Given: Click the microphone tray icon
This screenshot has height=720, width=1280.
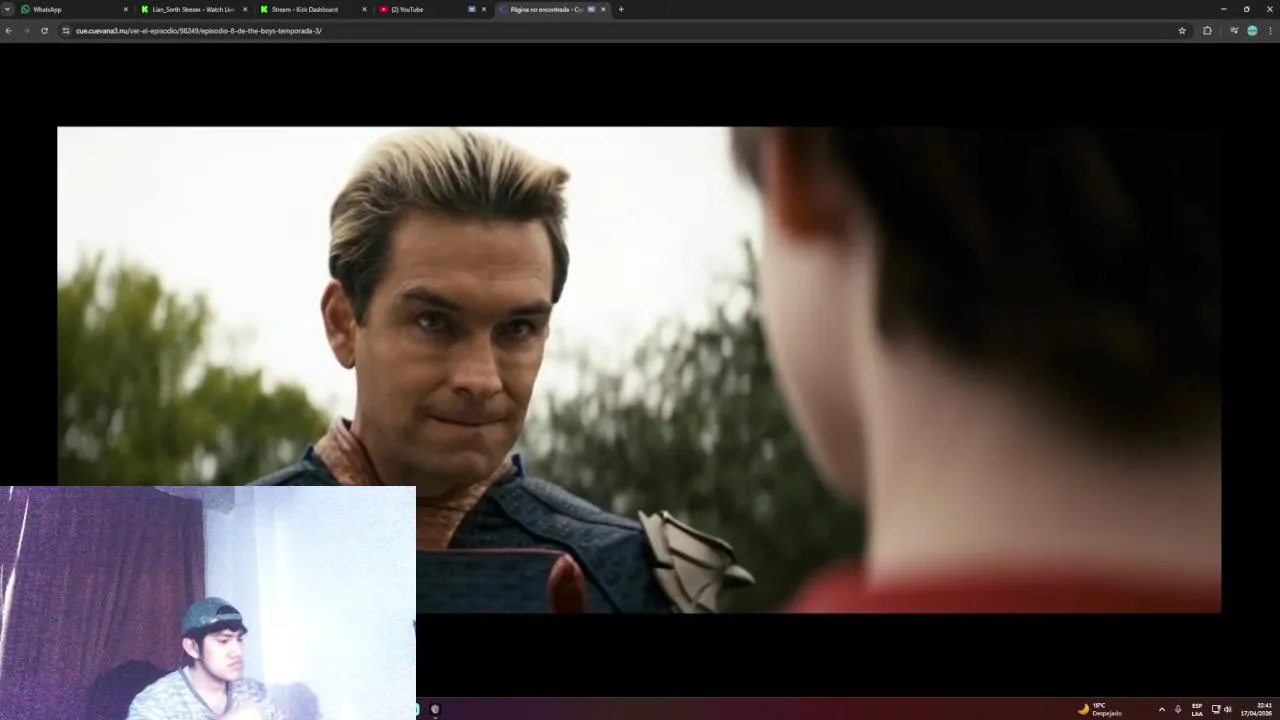Looking at the screenshot, I should 1178,709.
